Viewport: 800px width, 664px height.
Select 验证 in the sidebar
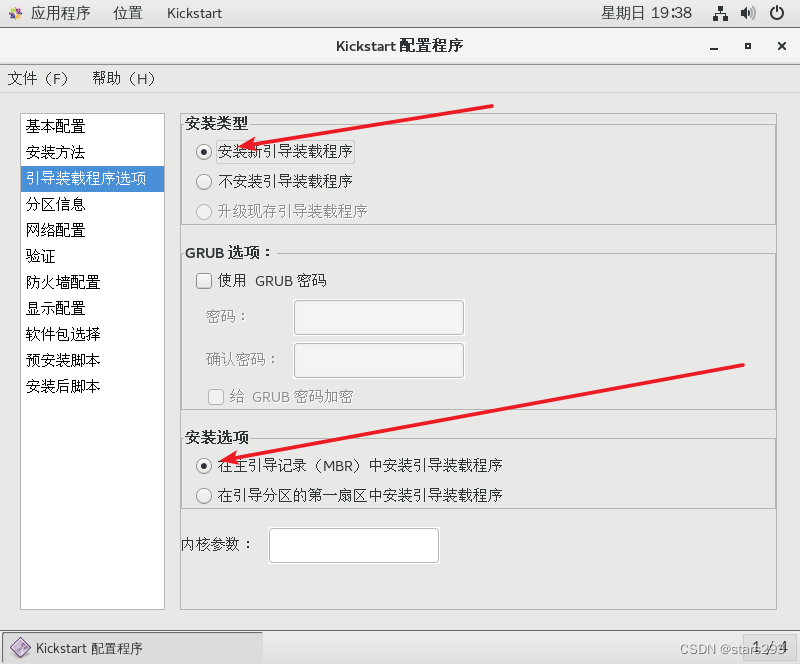92,257
